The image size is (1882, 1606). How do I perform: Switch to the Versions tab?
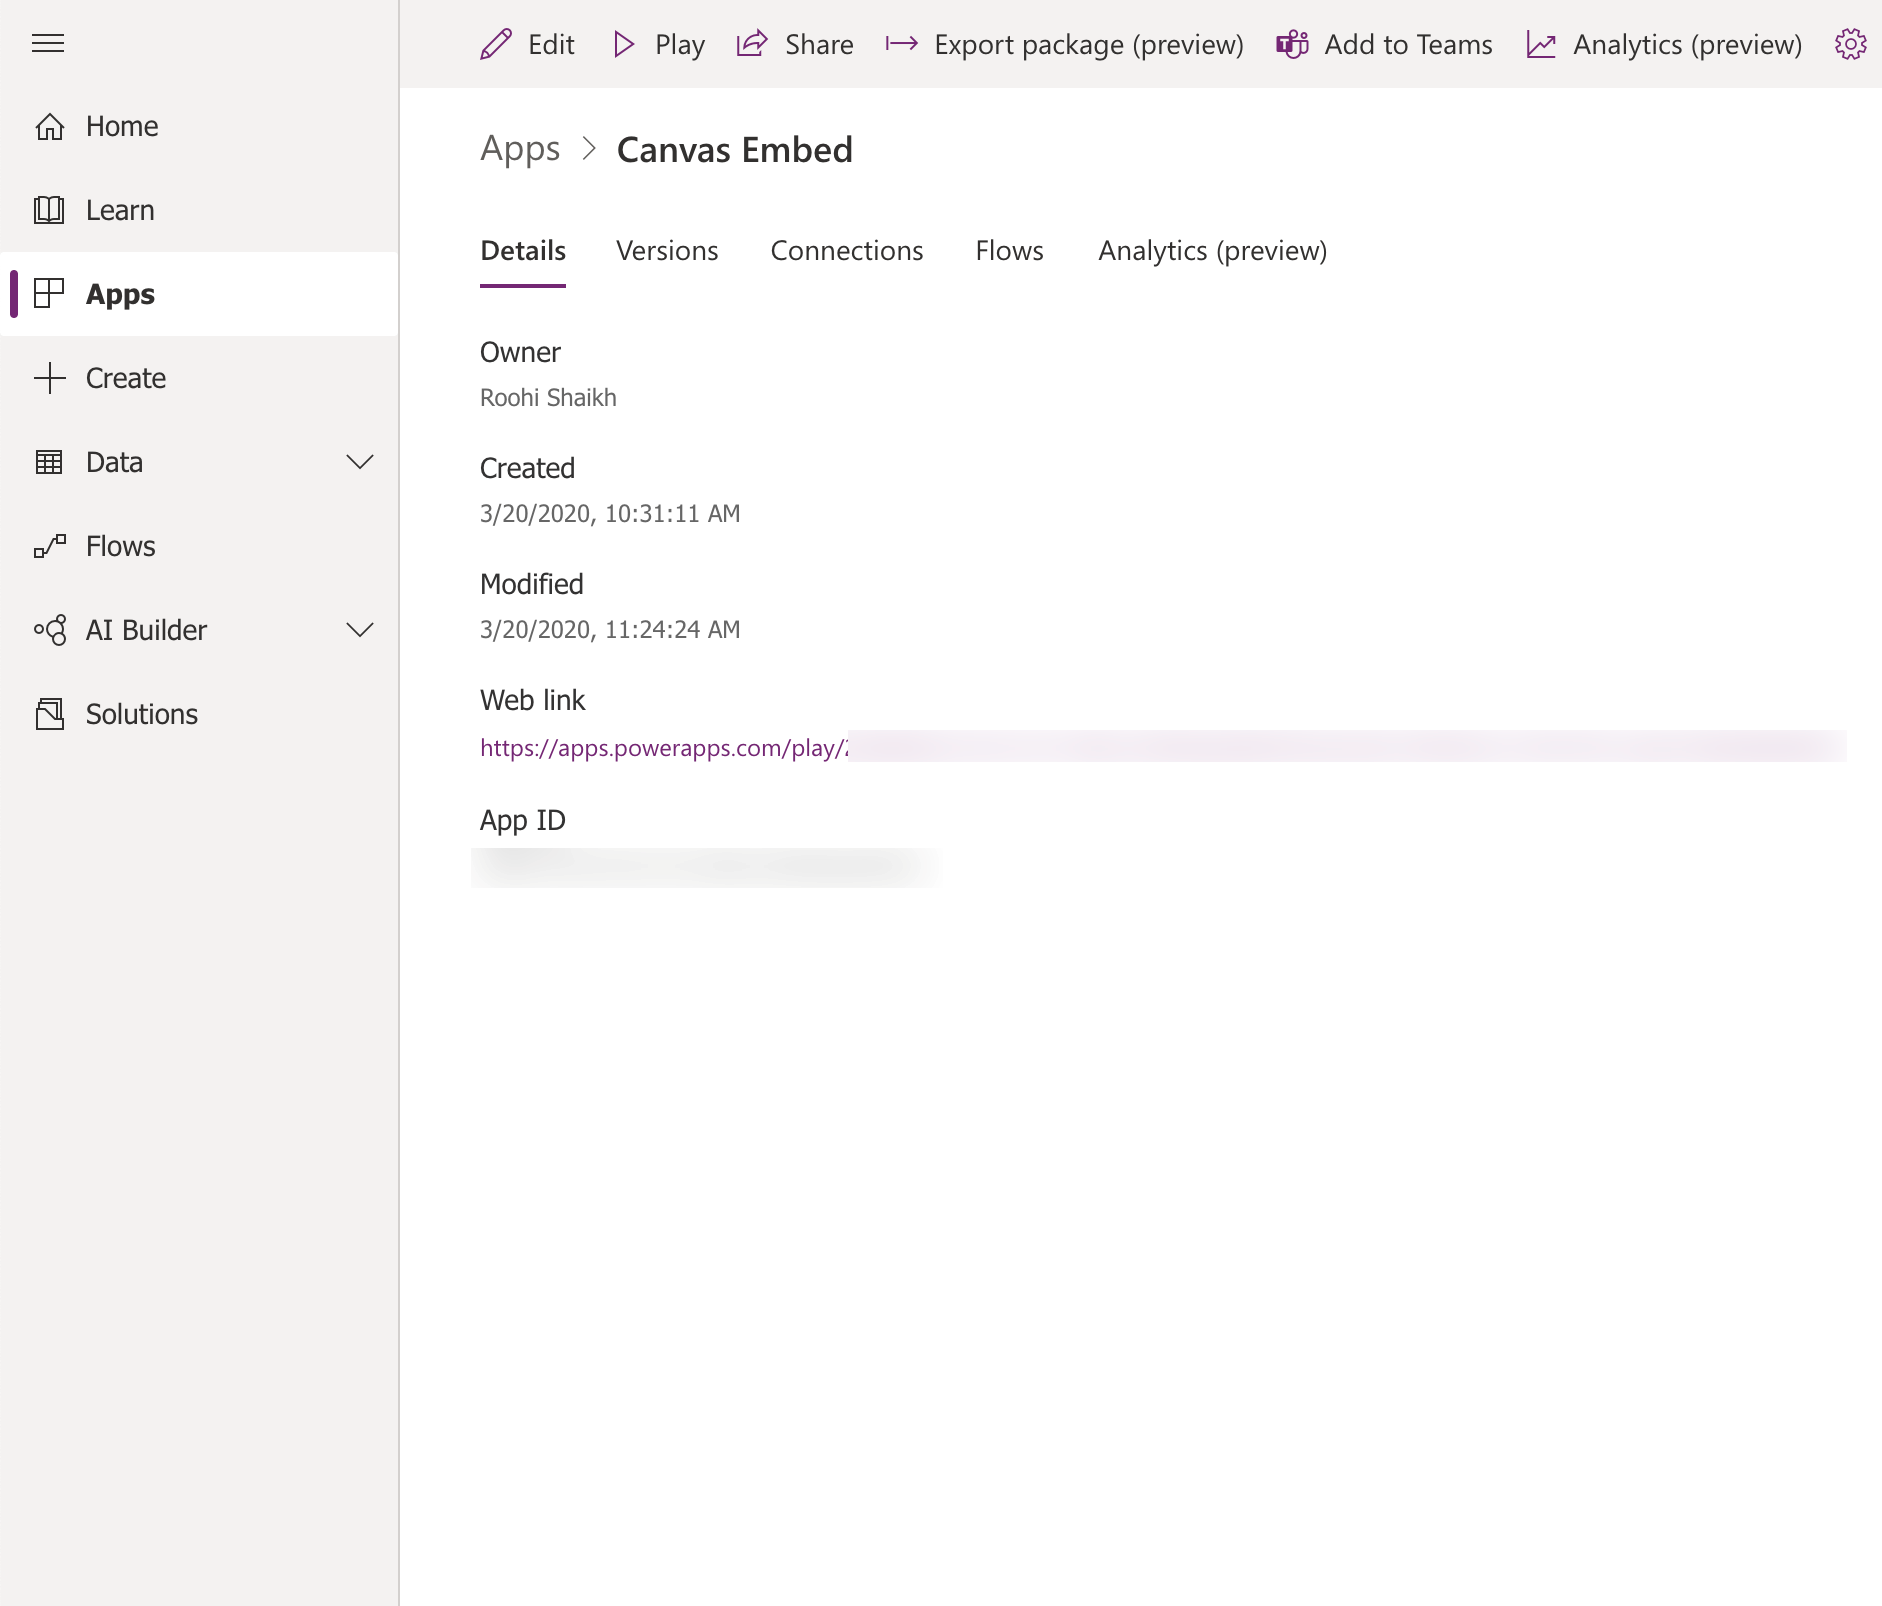(x=667, y=251)
